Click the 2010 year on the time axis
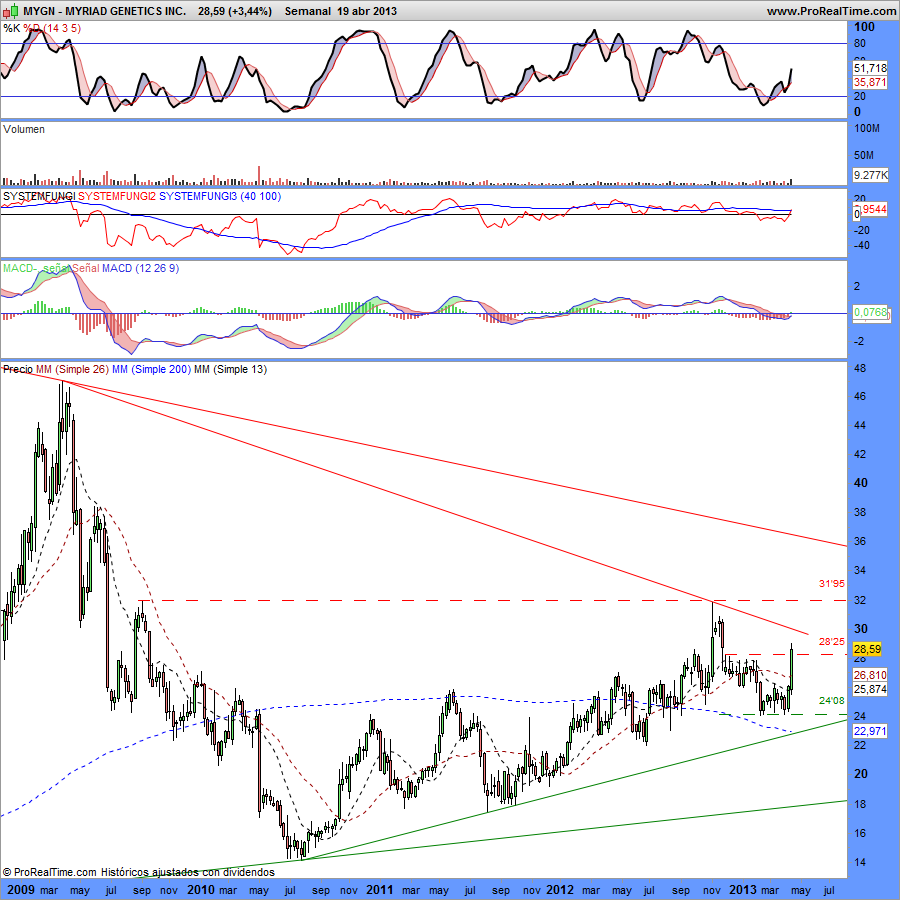Viewport: 900px width, 900px height. [x=201, y=890]
